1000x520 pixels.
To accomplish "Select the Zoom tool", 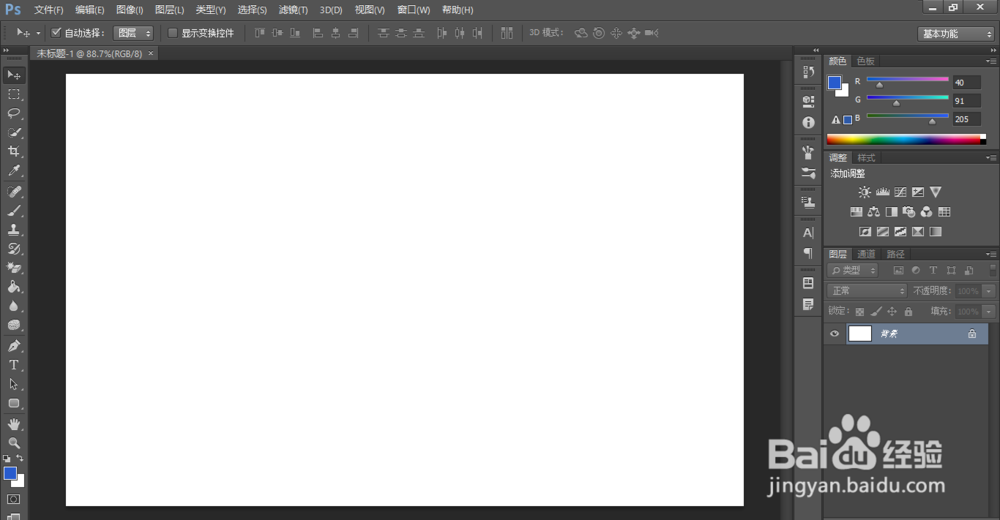I will [13, 443].
